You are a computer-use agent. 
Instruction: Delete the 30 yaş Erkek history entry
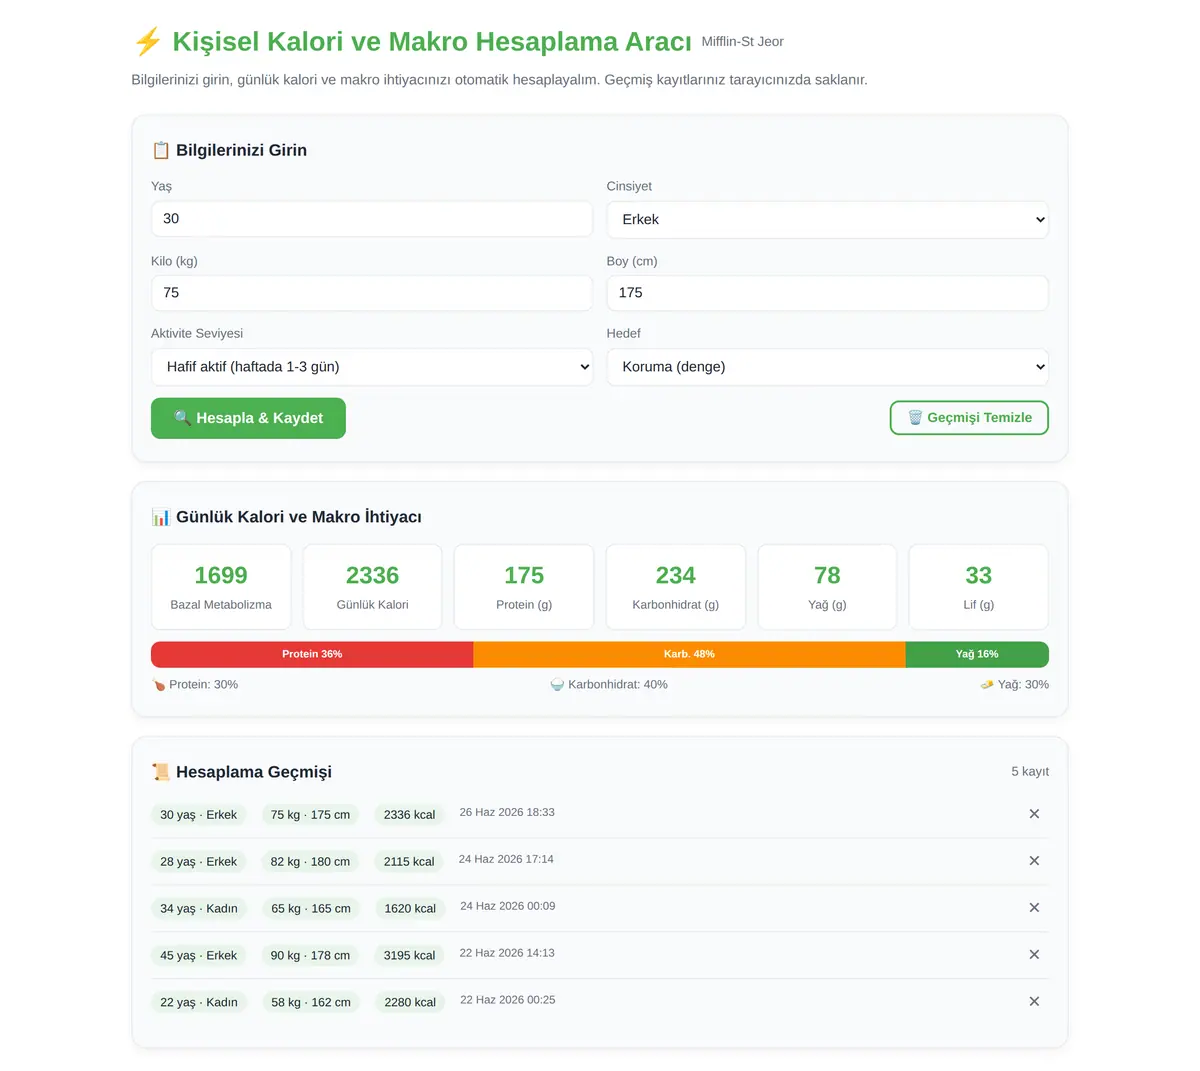pyautogui.click(x=1034, y=814)
